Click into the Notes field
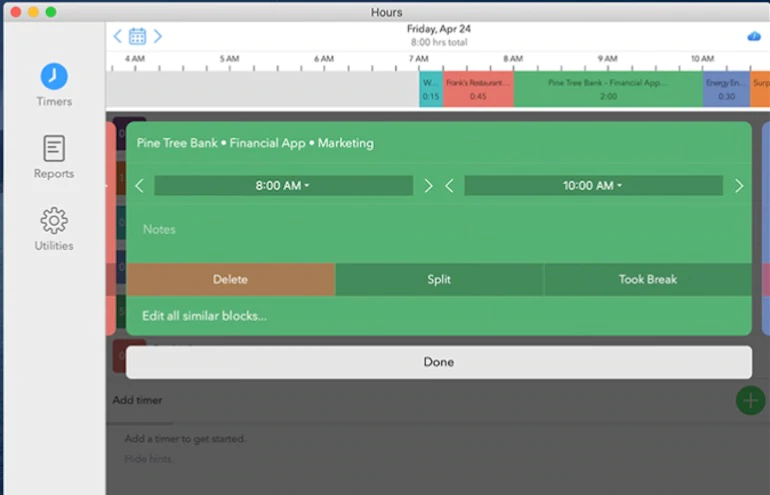 (x=438, y=230)
